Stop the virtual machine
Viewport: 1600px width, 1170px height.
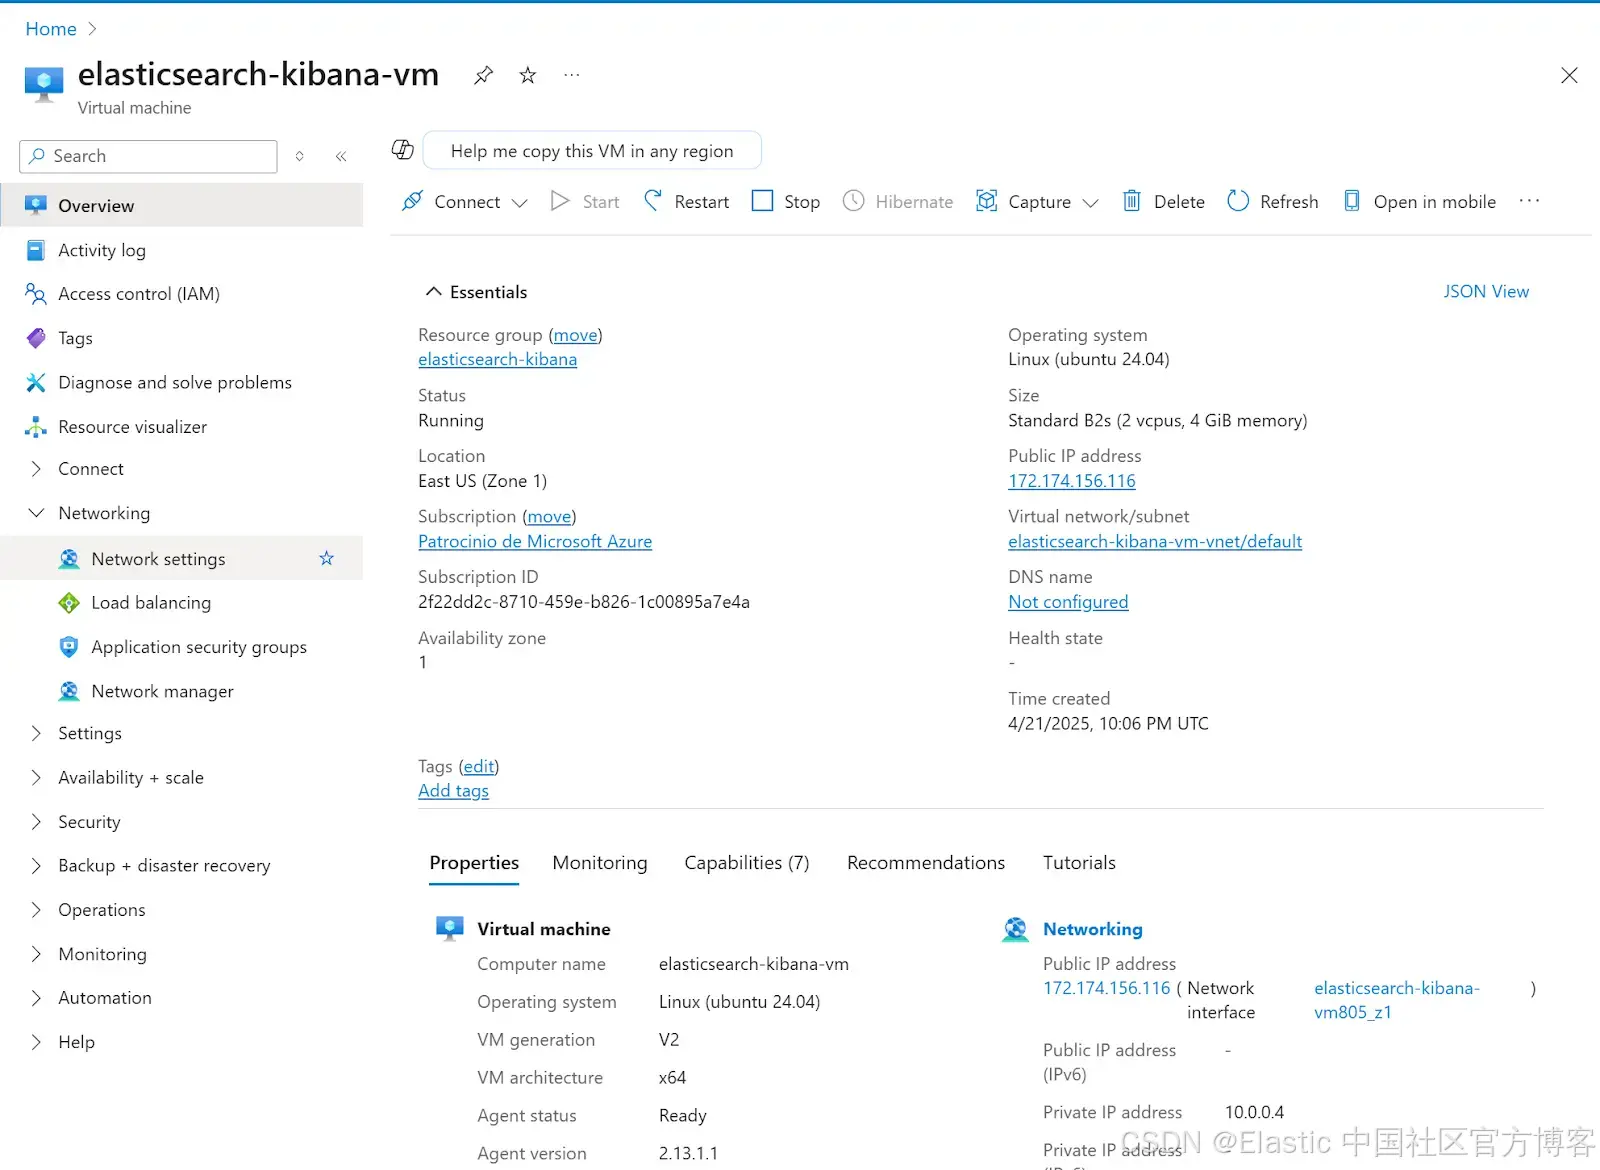click(x=786, y=202)
